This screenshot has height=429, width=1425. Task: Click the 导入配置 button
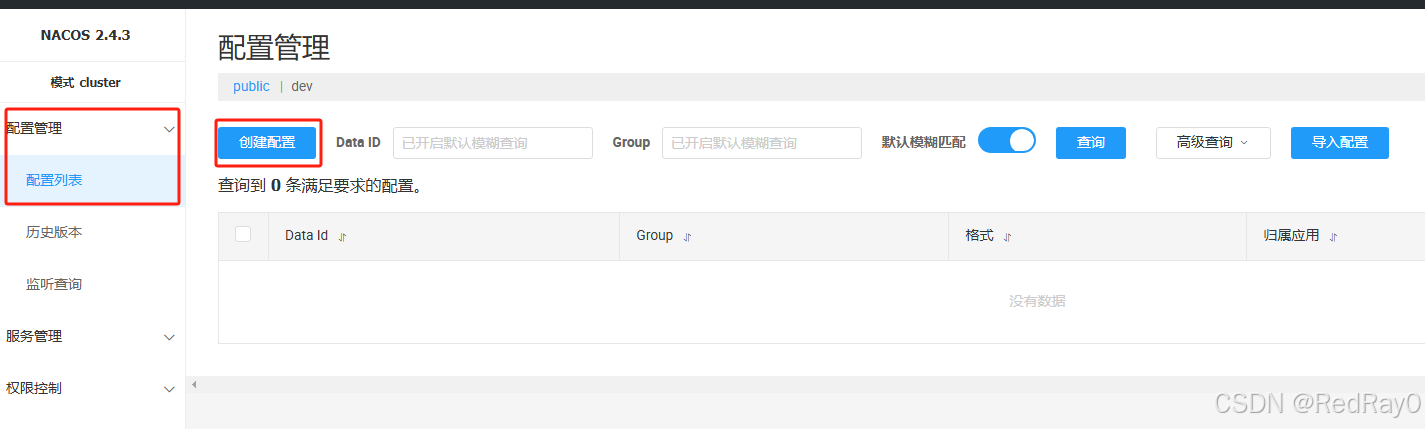click(1340, 143)
